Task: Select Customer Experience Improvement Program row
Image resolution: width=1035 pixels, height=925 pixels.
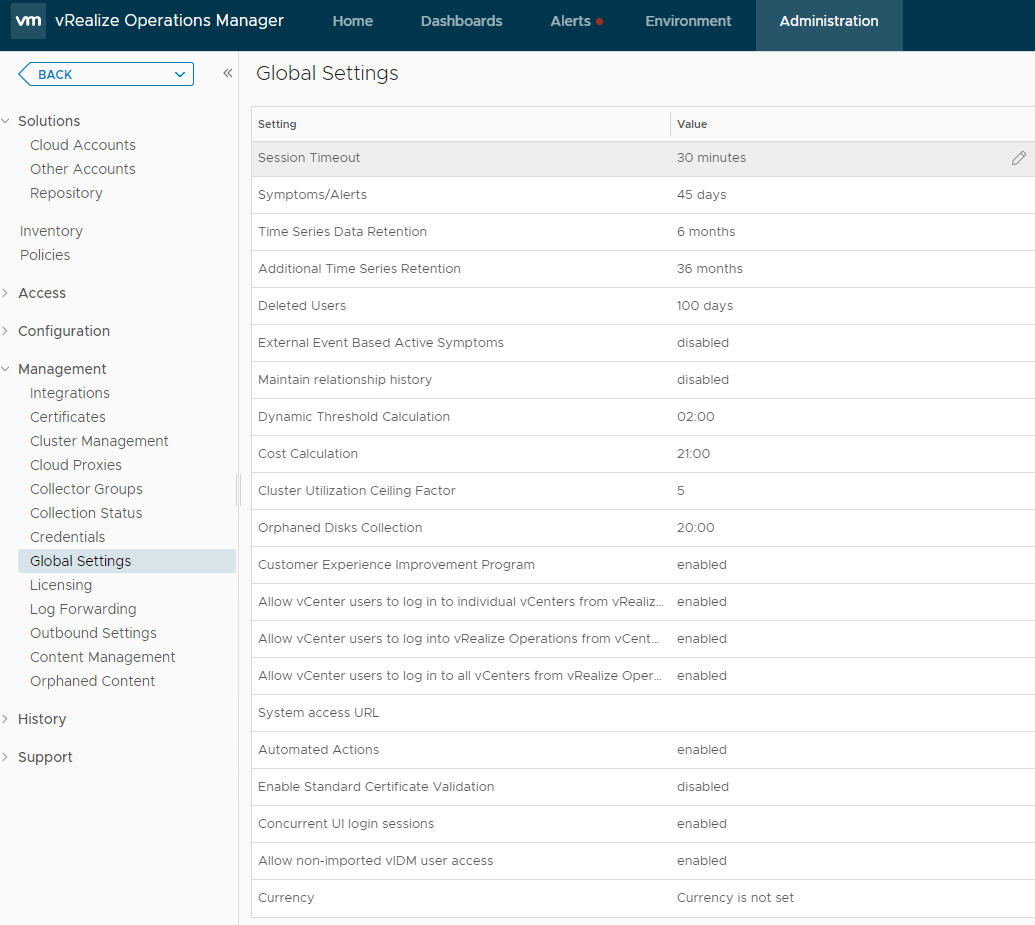Action: pyautogui.click(x=643, y=565)
